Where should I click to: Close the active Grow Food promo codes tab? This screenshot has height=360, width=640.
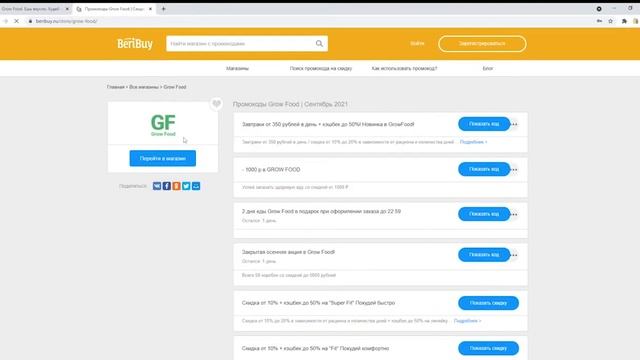tap(150, 9)
